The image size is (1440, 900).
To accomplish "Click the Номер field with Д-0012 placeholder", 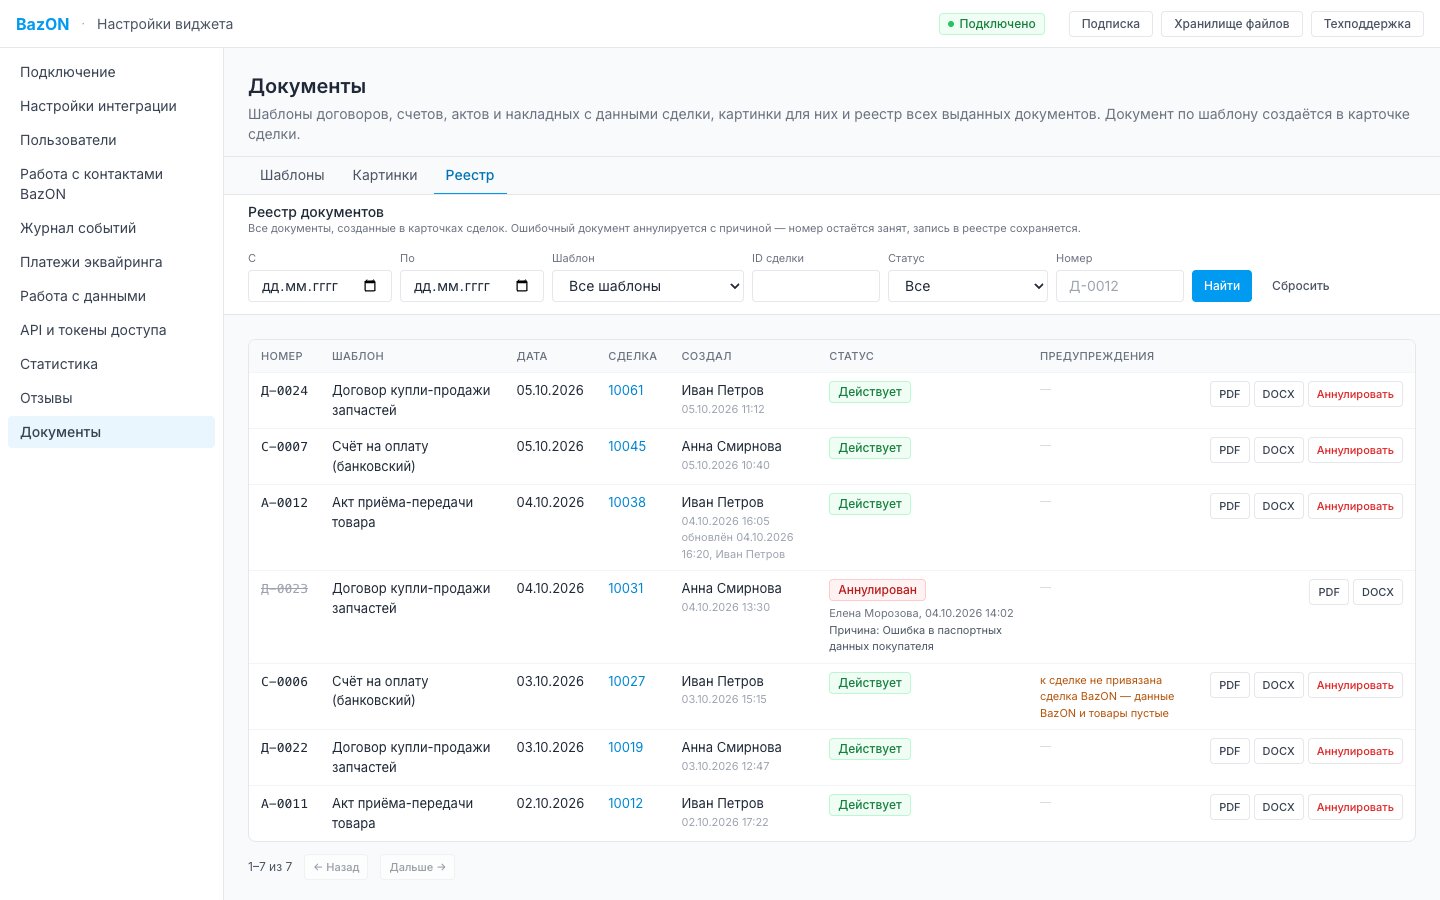I will pos(1120,286).
